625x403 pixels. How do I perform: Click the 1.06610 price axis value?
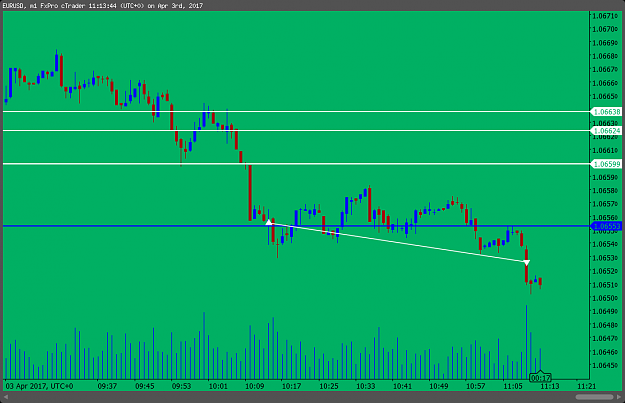605,150
